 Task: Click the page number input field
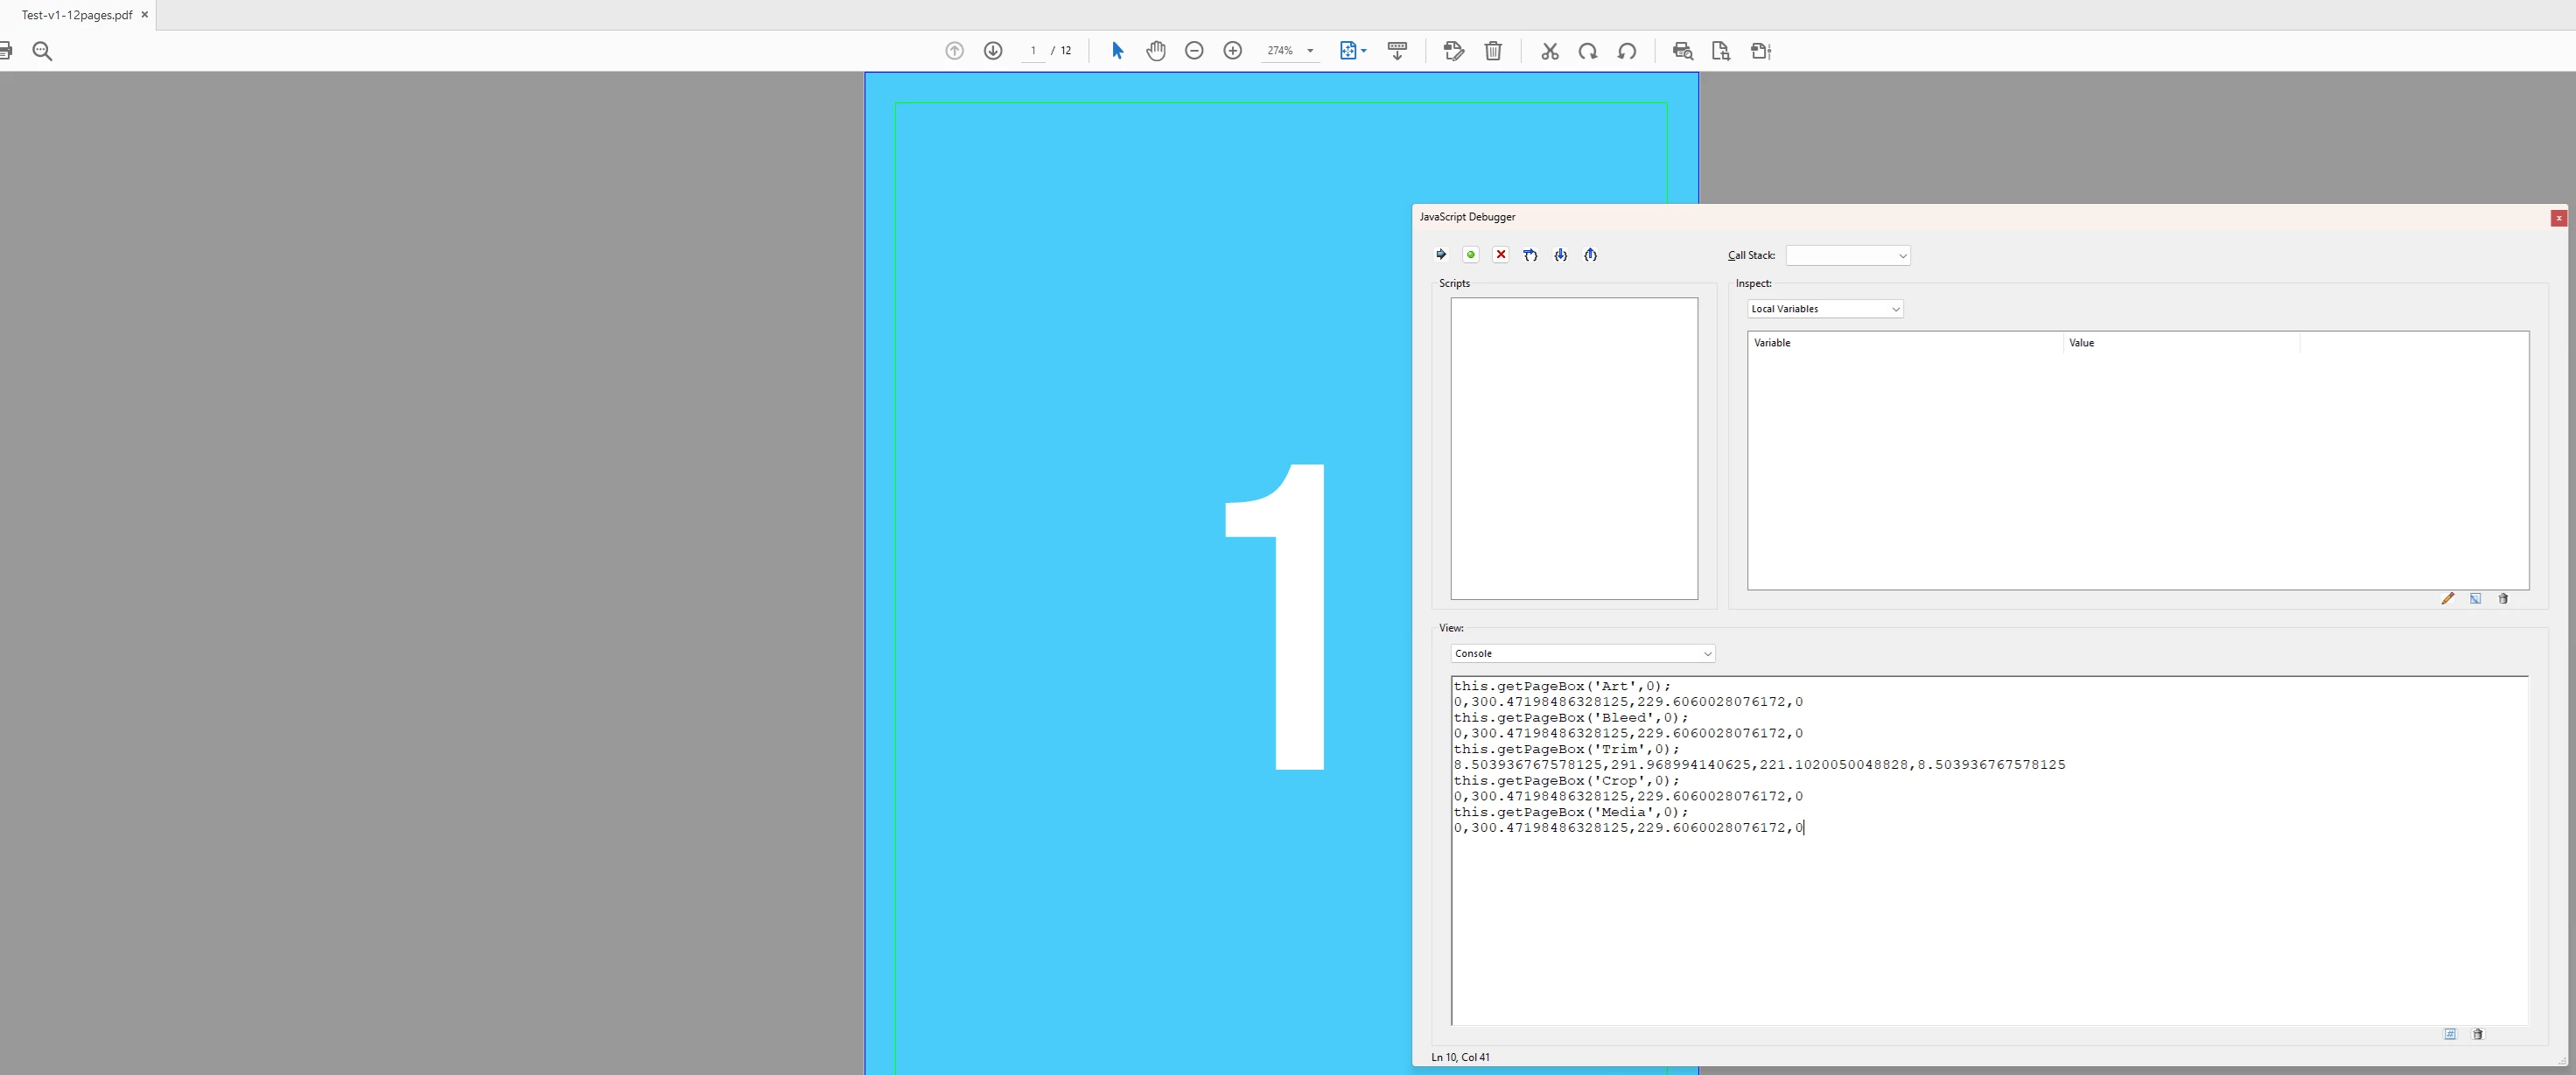(x=1033, y=51)
